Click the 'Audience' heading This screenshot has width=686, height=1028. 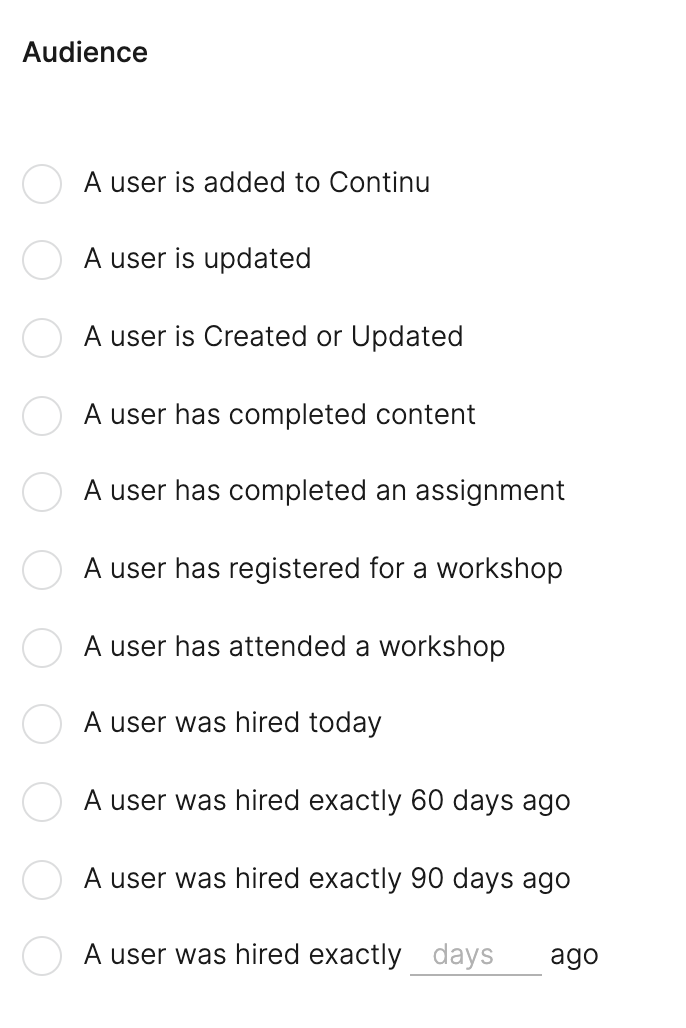point(85,52)
